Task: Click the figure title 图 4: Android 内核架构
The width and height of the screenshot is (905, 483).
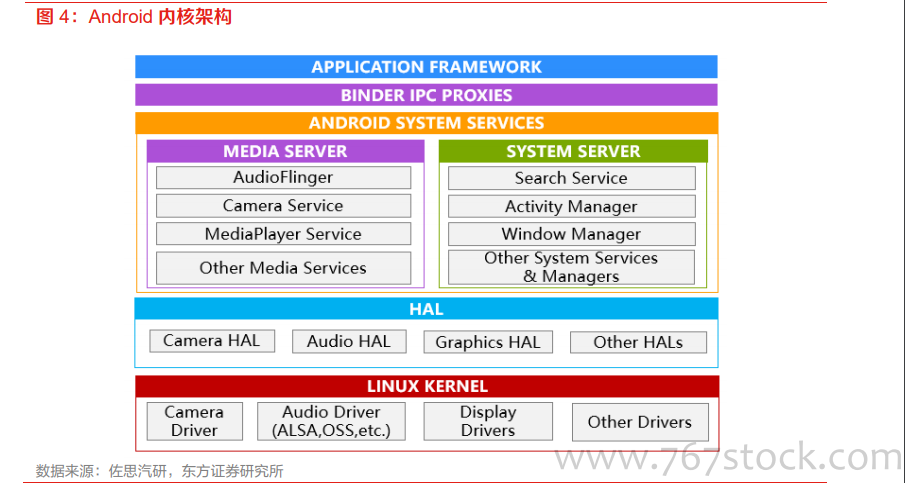Action: 134,17
